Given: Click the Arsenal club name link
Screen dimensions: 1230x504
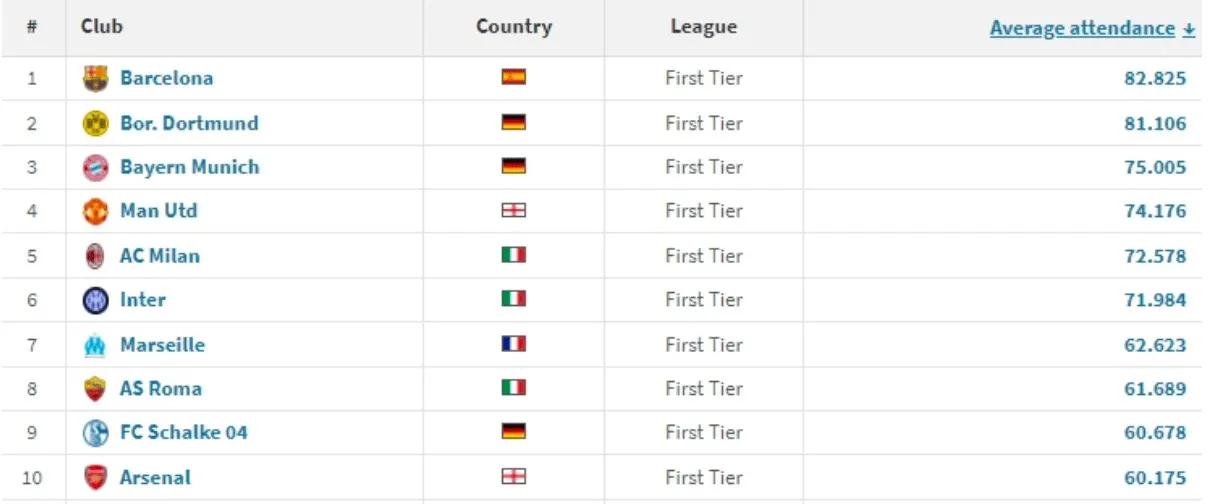Looking at the screenshot, I should [155, 478].
